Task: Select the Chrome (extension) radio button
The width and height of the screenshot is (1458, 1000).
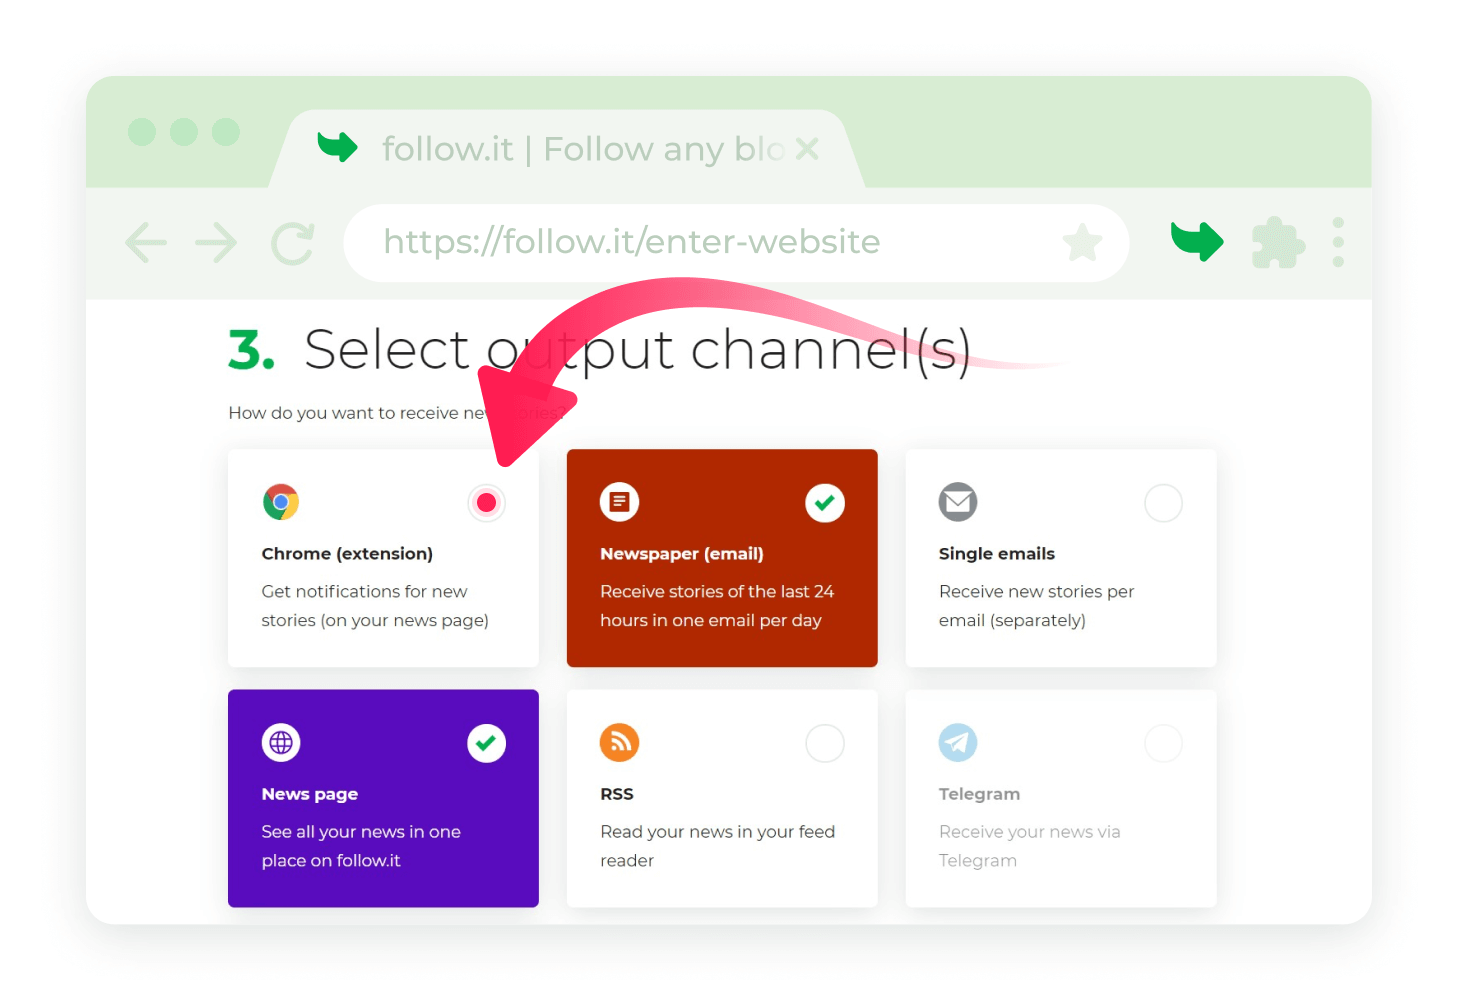Action: coord(487,502)
